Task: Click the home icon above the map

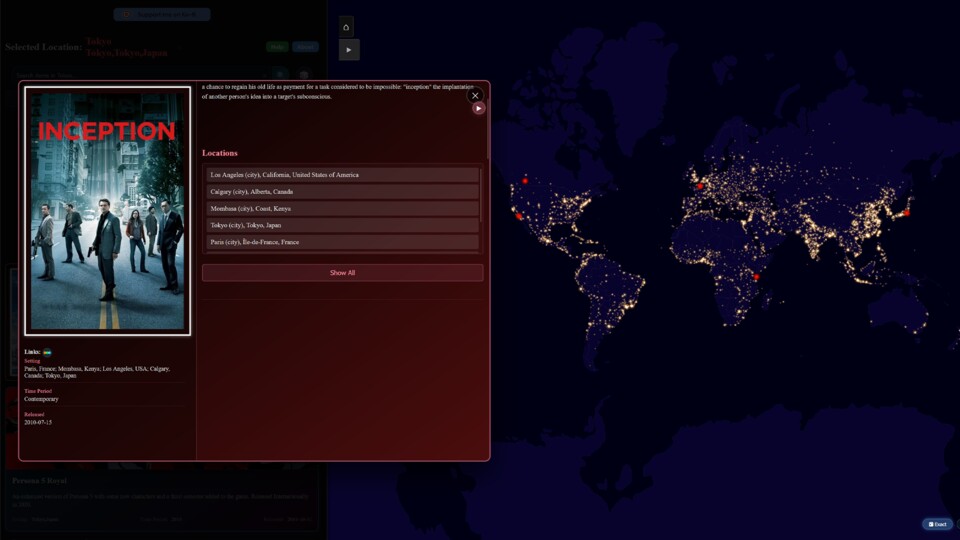Action: 346,27
